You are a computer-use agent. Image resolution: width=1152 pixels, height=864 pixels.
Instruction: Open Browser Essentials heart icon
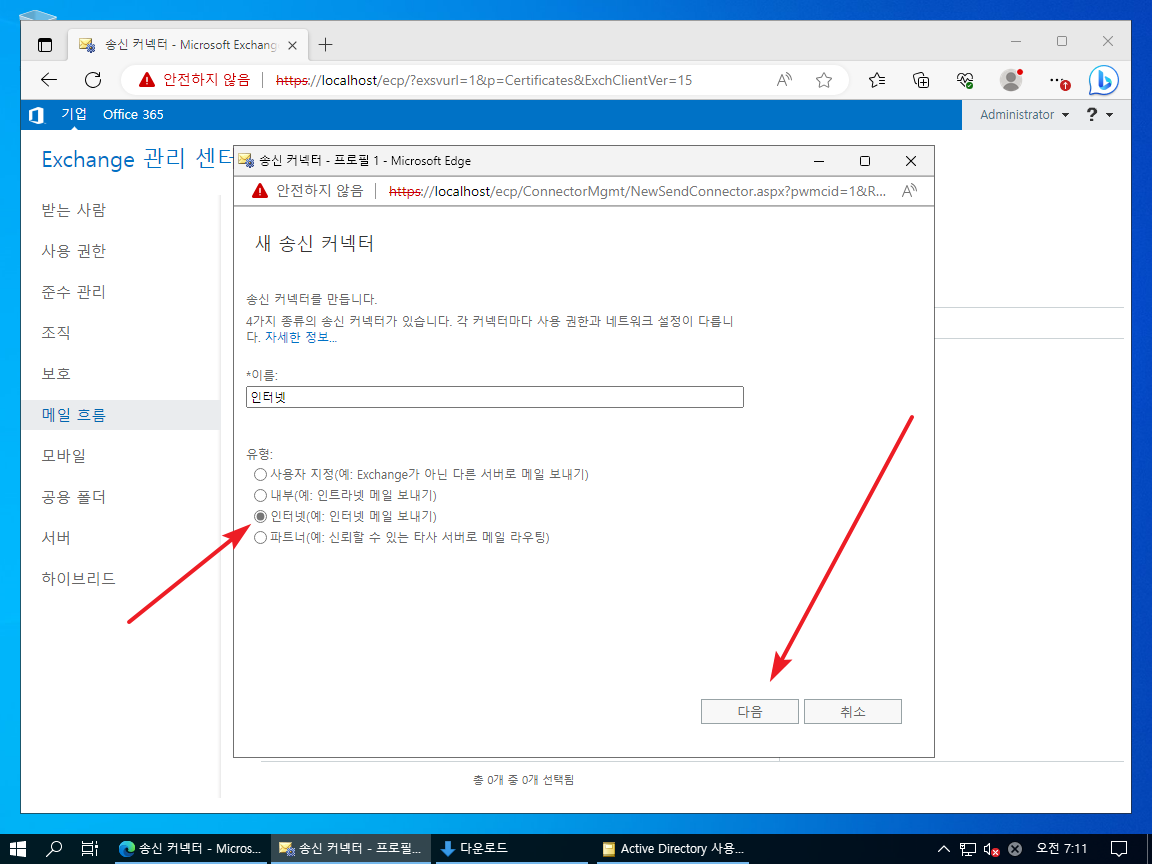965,80
